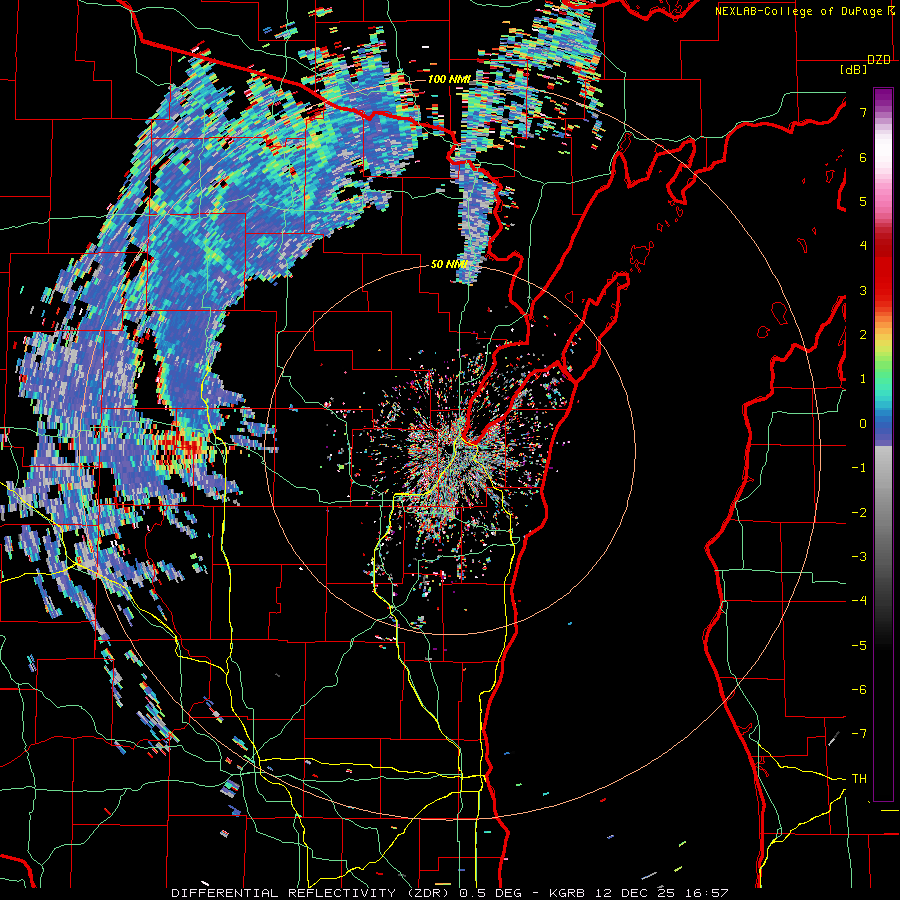Click the "[dB]" units label
The width and height of the screenshot is (900, 900).
[x=853, y=69]
